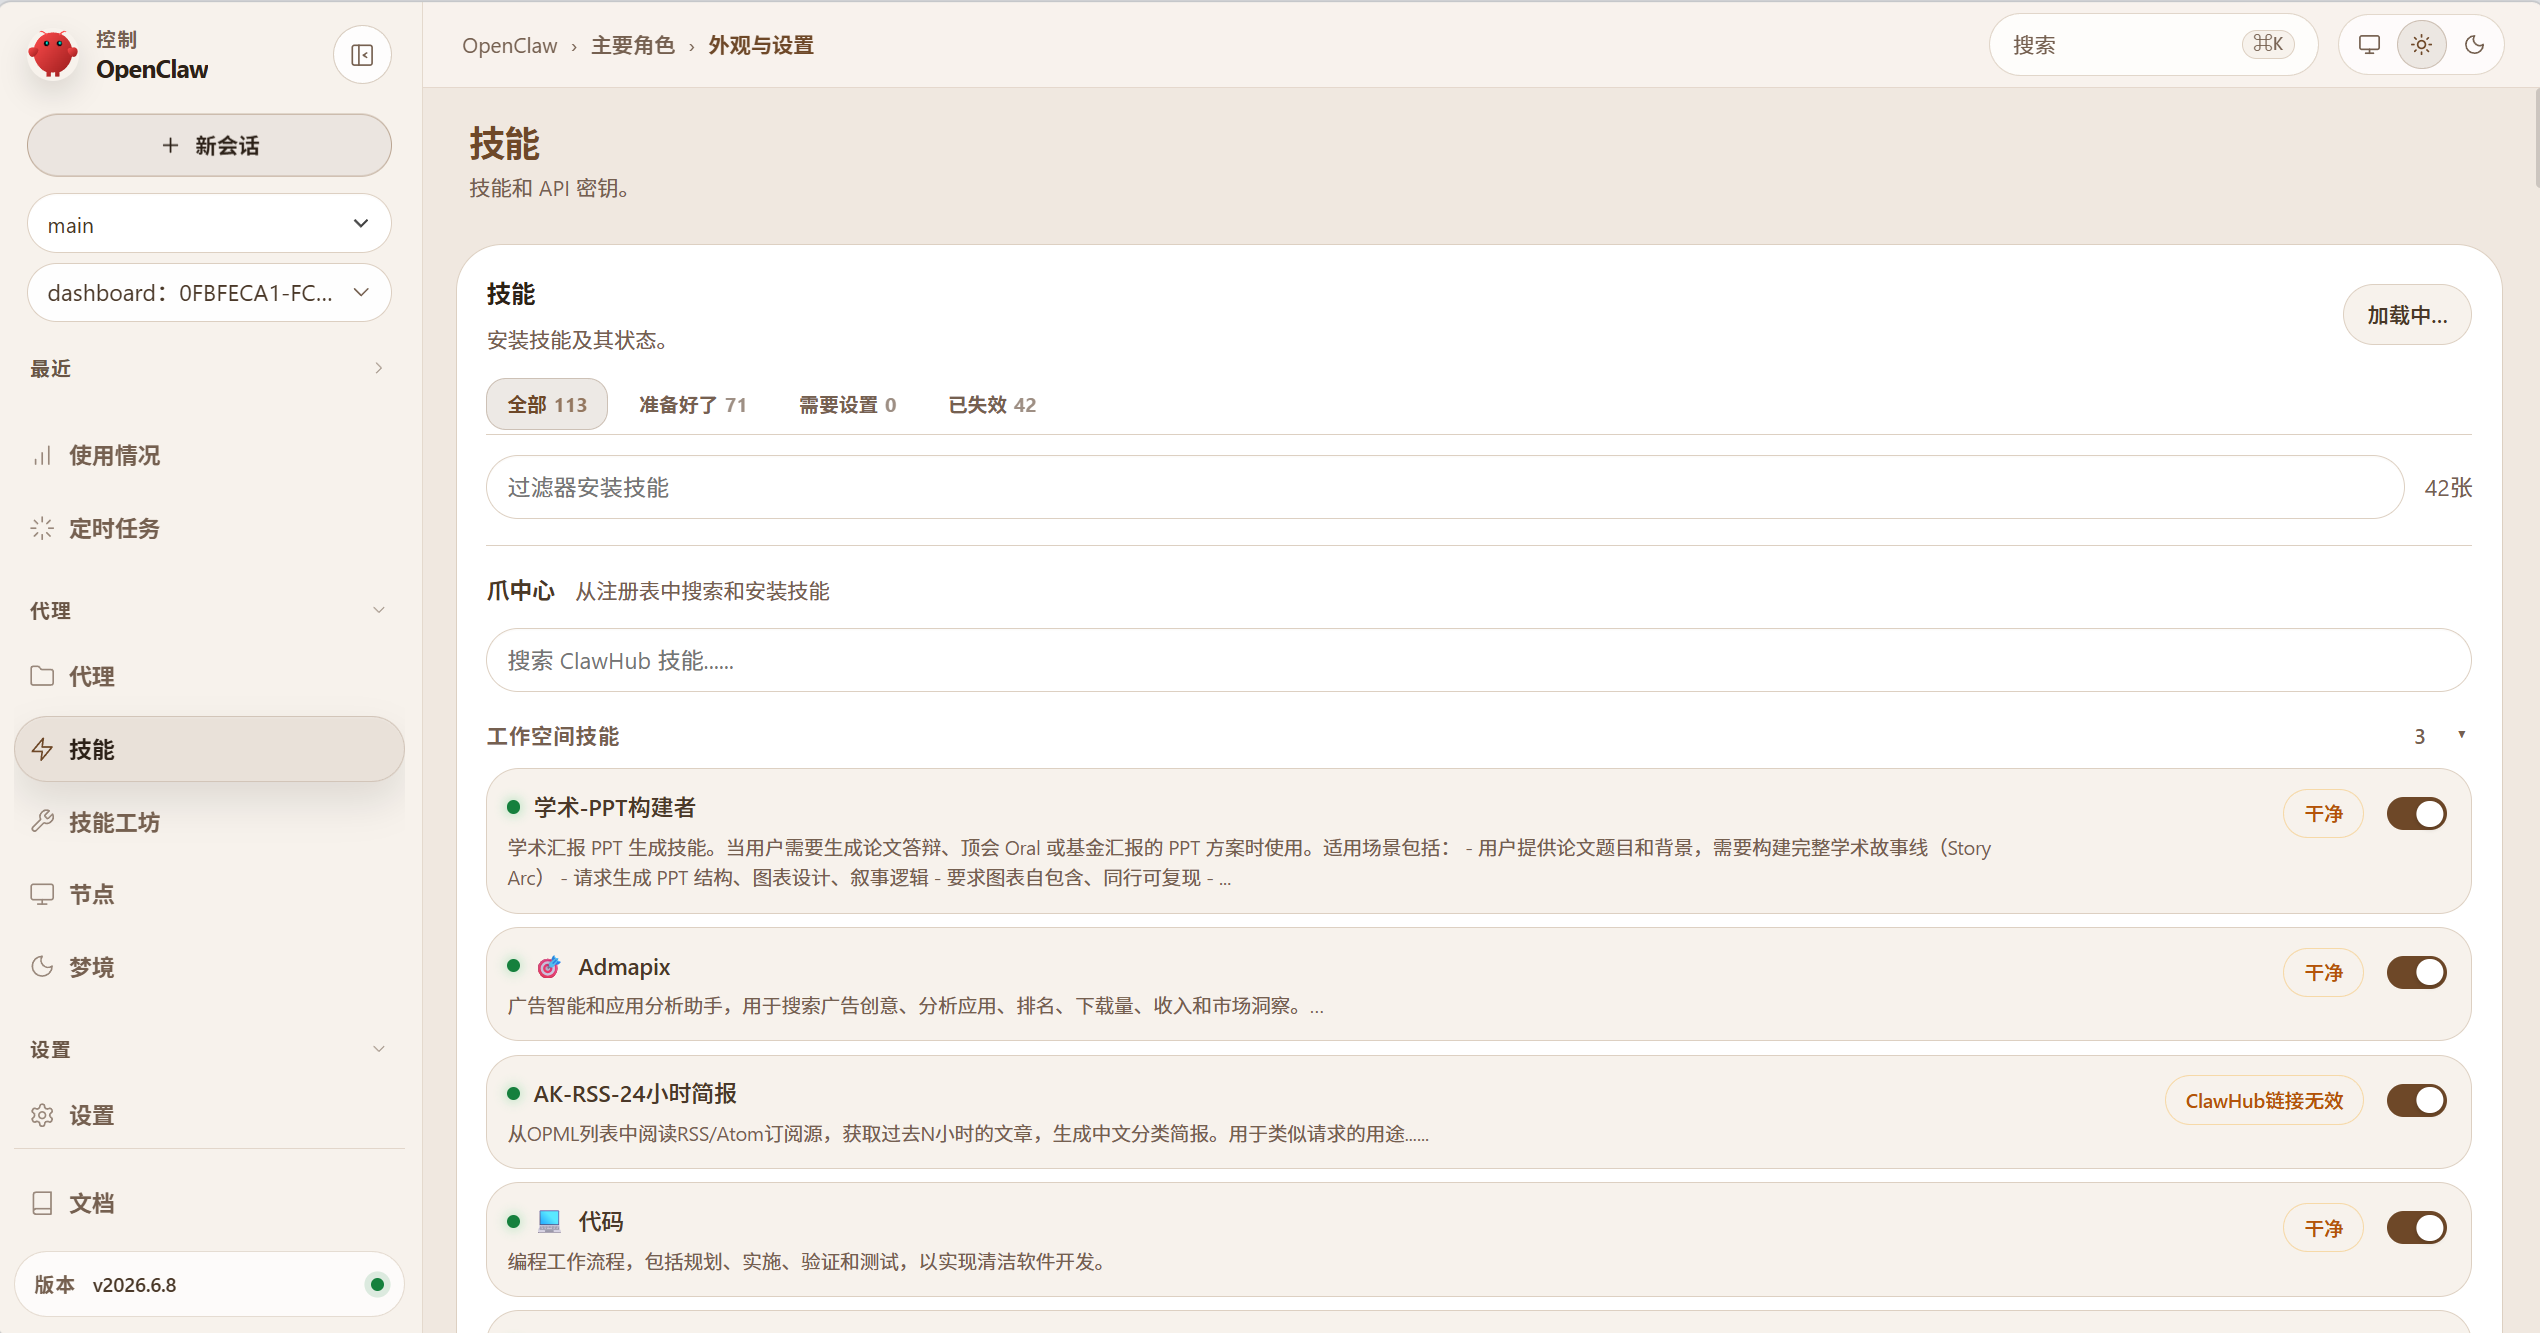
Task: Click the Admapix target icon
Action: [549, 968]
